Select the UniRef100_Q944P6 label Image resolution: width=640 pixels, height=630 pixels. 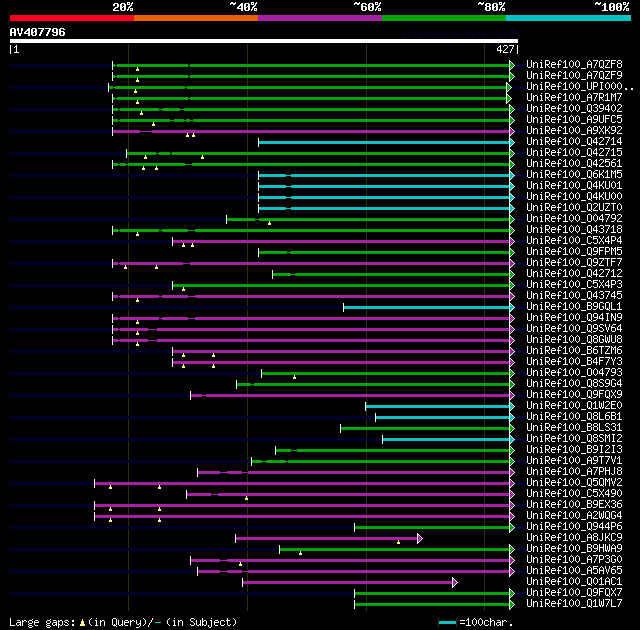pyautogui.click(x=574, y=527)
